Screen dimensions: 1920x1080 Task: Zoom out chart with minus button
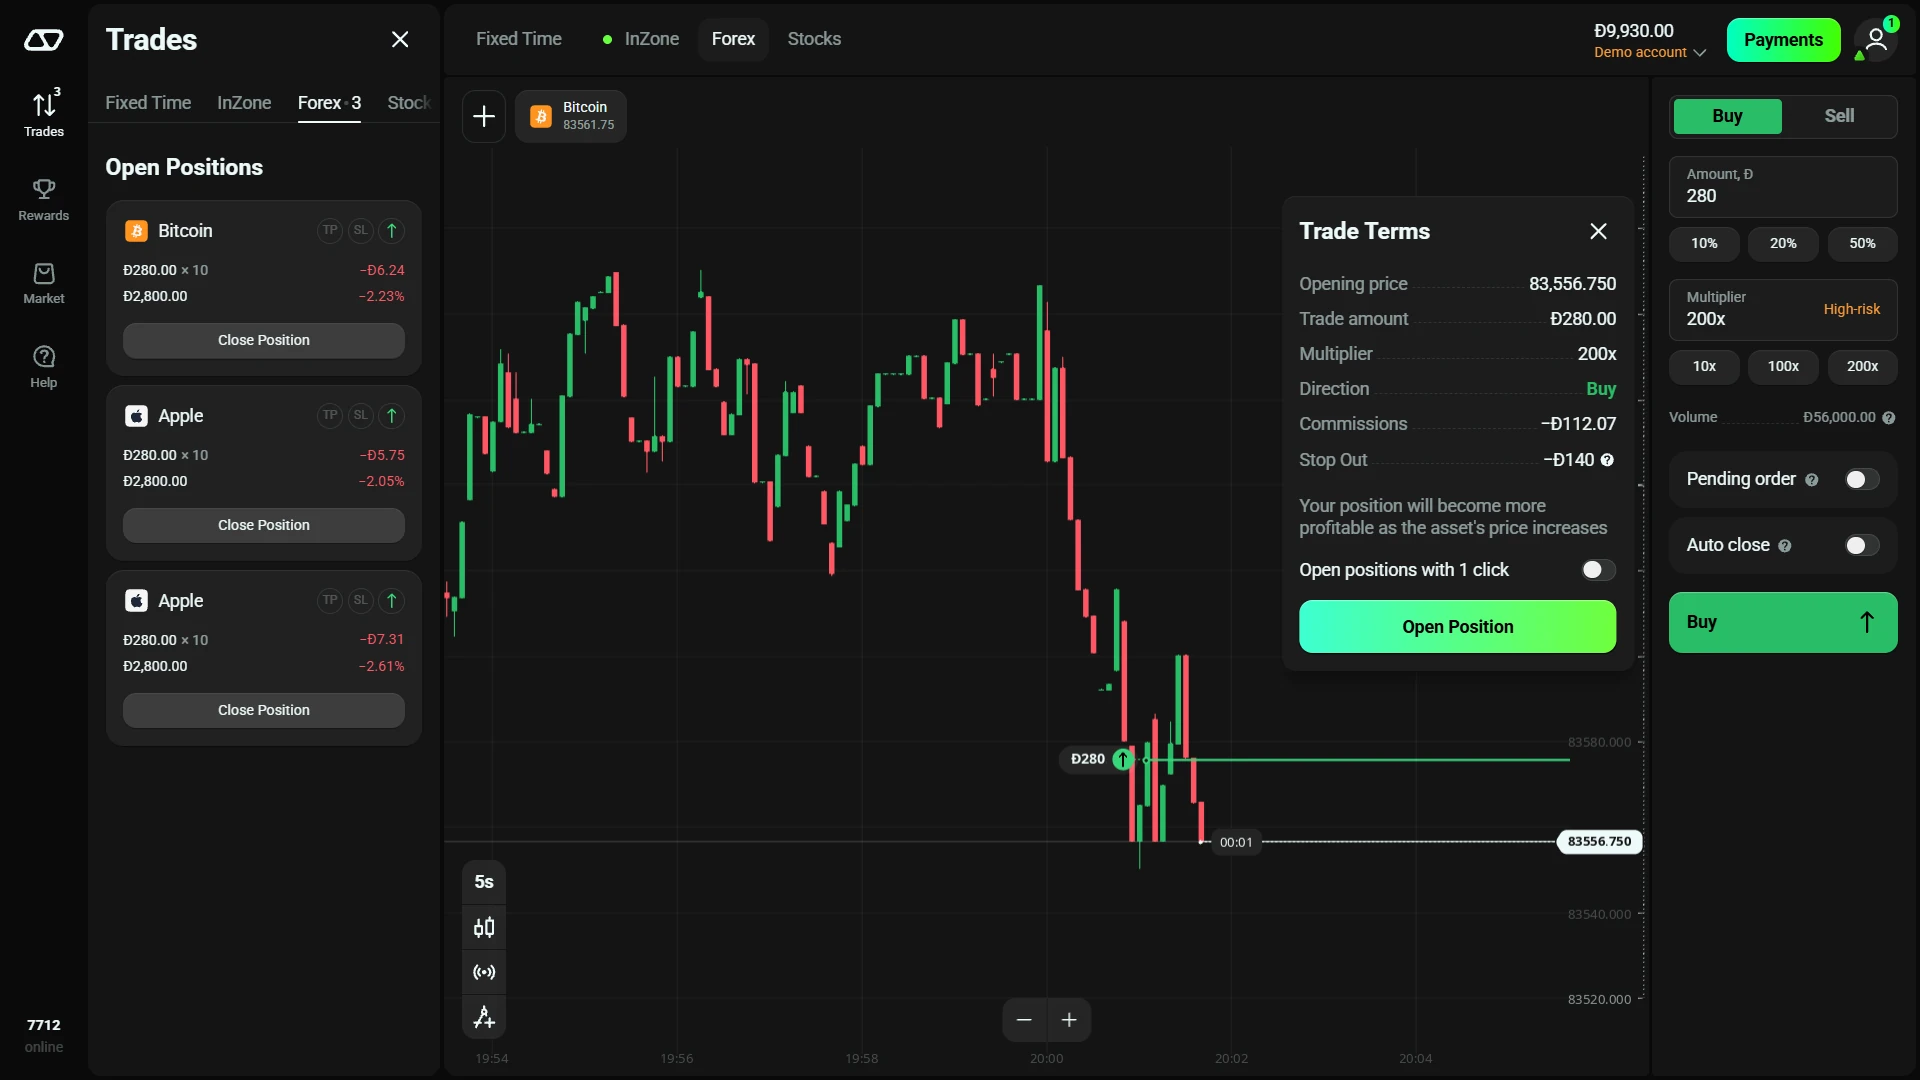click(1024, 1020)
